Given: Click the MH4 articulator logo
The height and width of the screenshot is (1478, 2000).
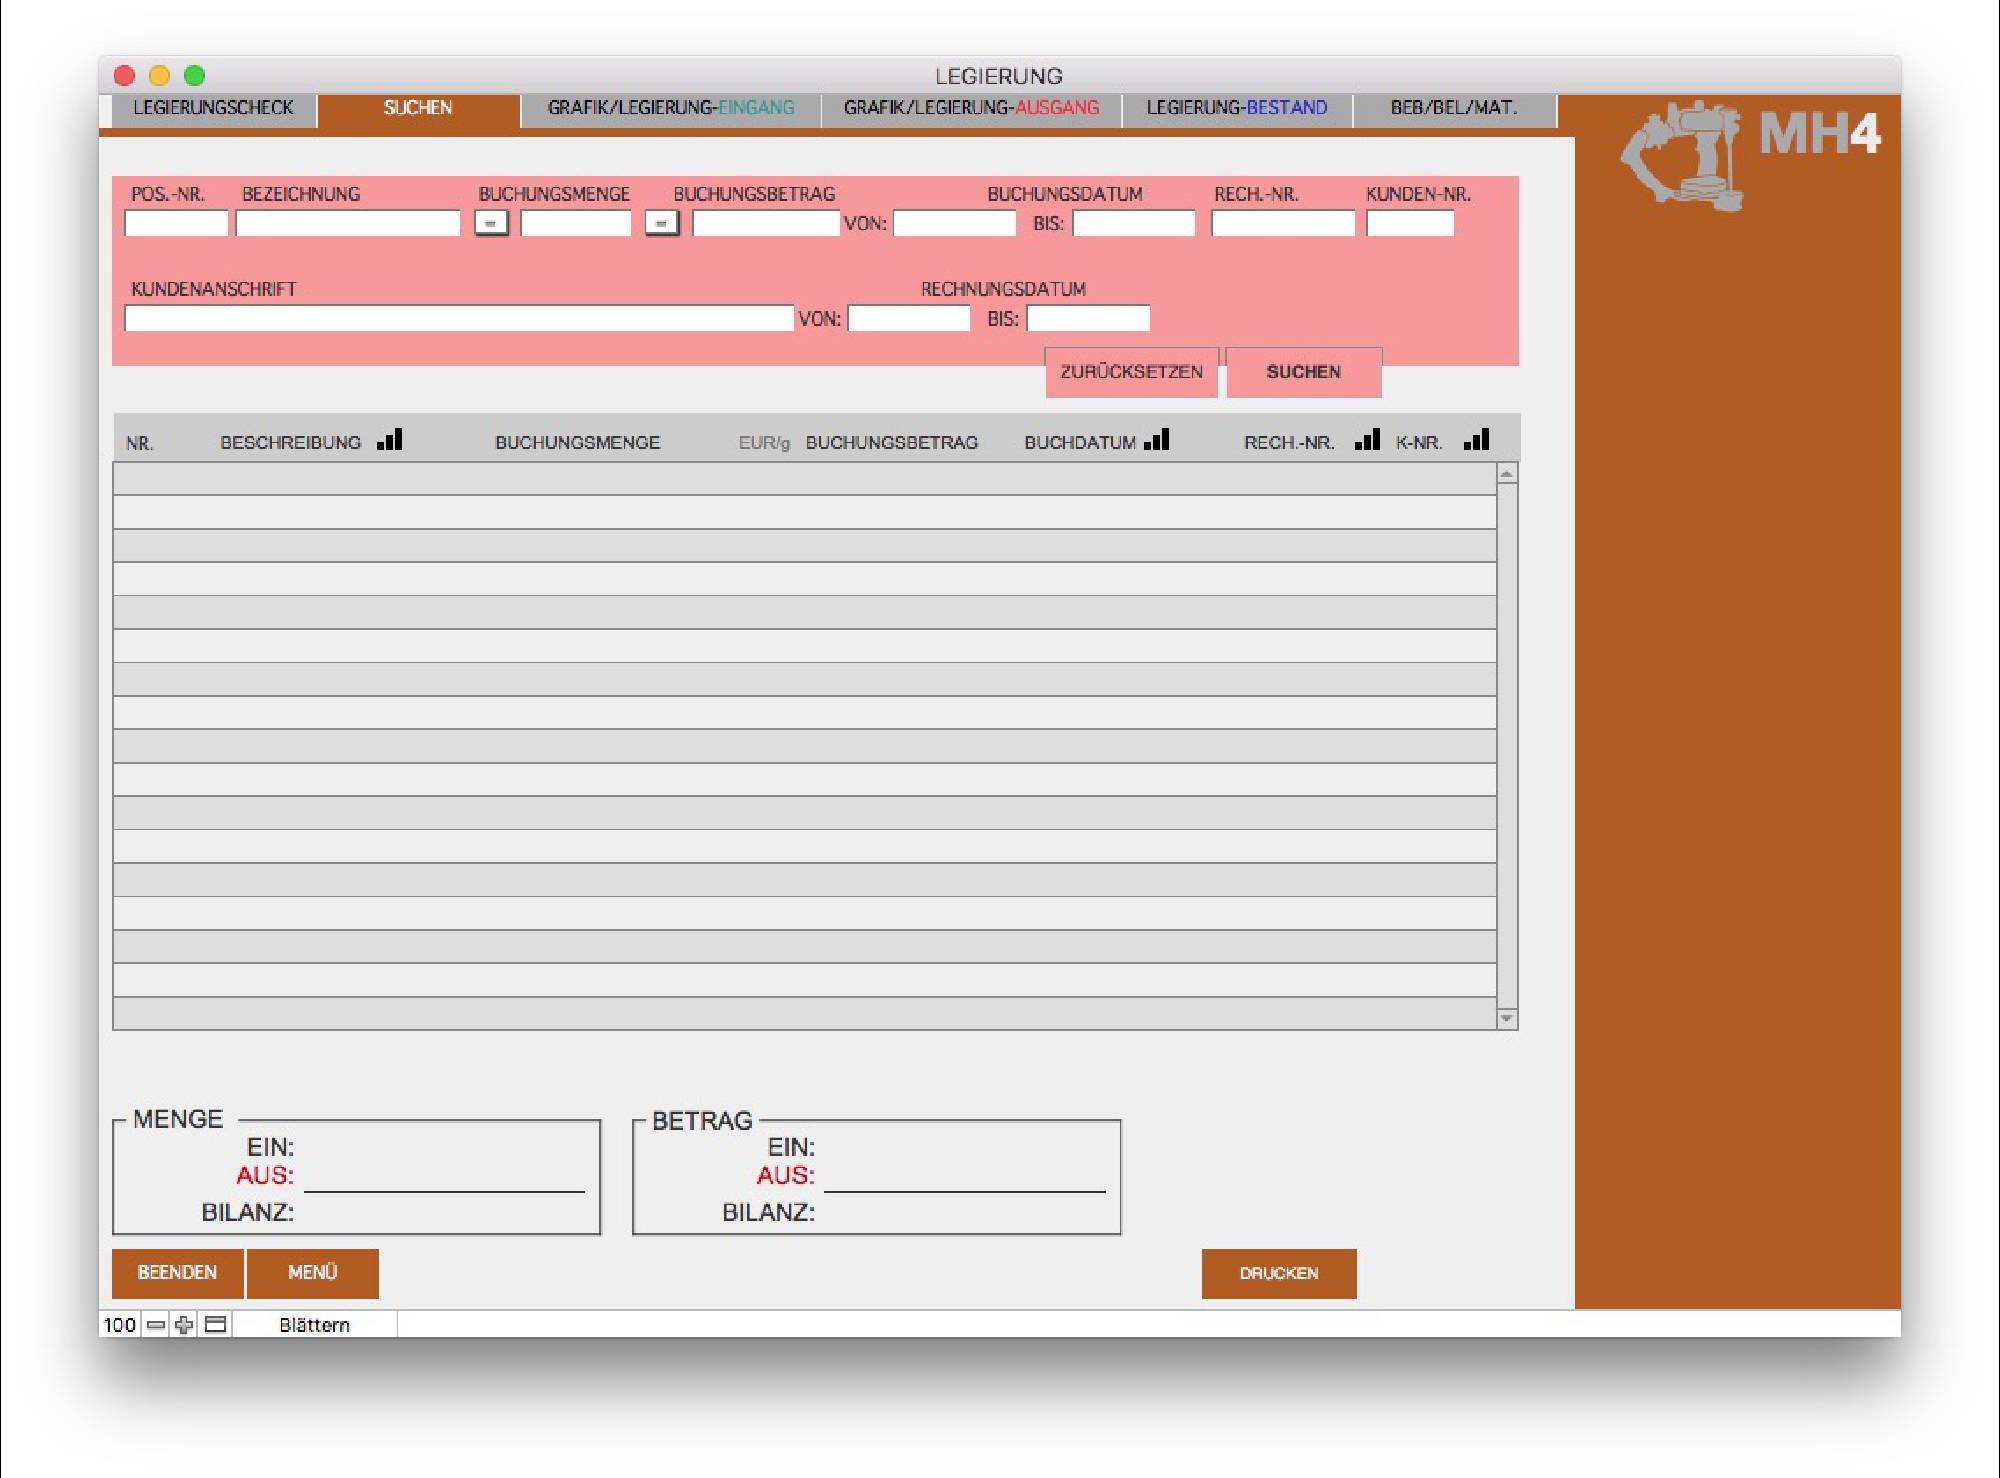Looking at the screenshot, I should pyautogui.click(x=1683, y=155).
